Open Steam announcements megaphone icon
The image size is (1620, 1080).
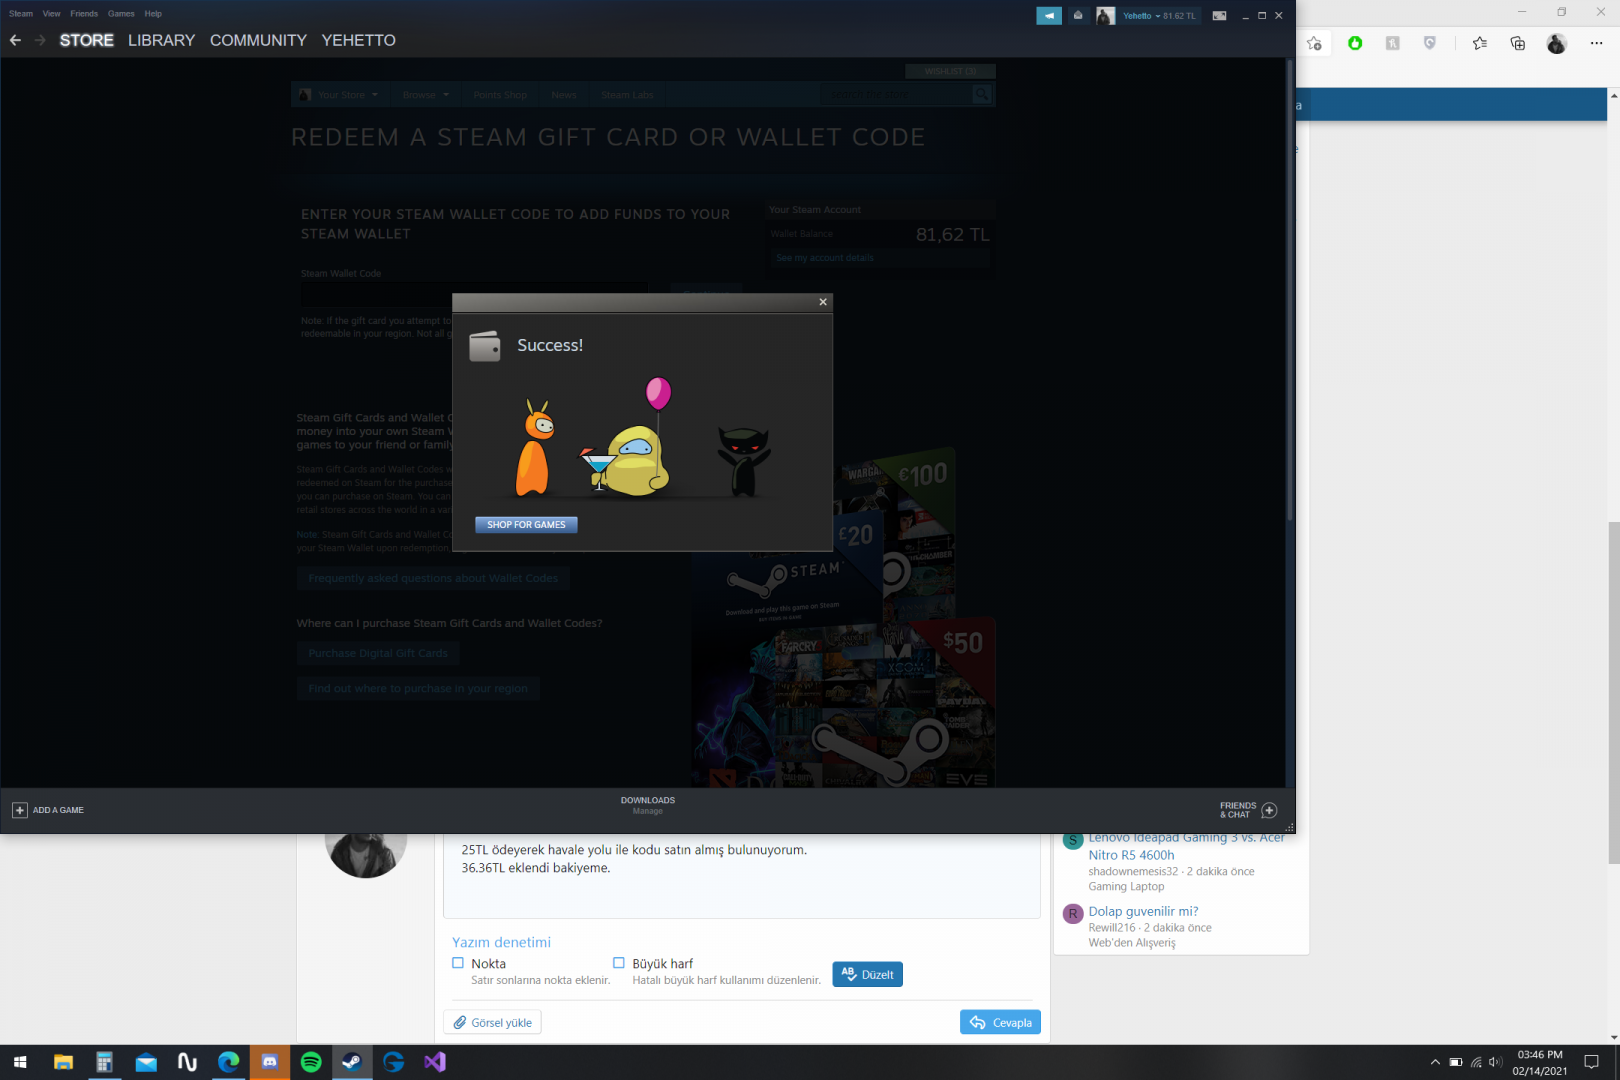[x=1049, y=15]
